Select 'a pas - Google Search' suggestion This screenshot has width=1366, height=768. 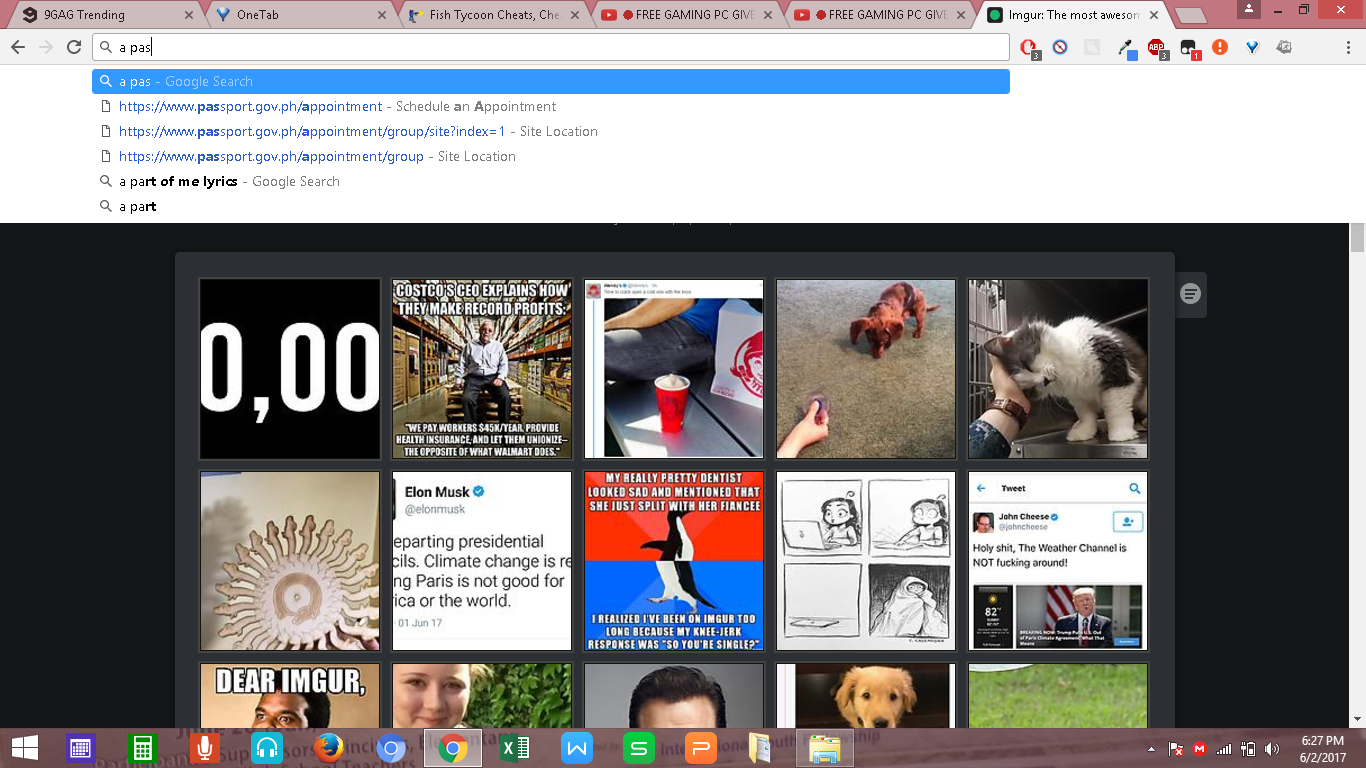(x=551, y=81)
